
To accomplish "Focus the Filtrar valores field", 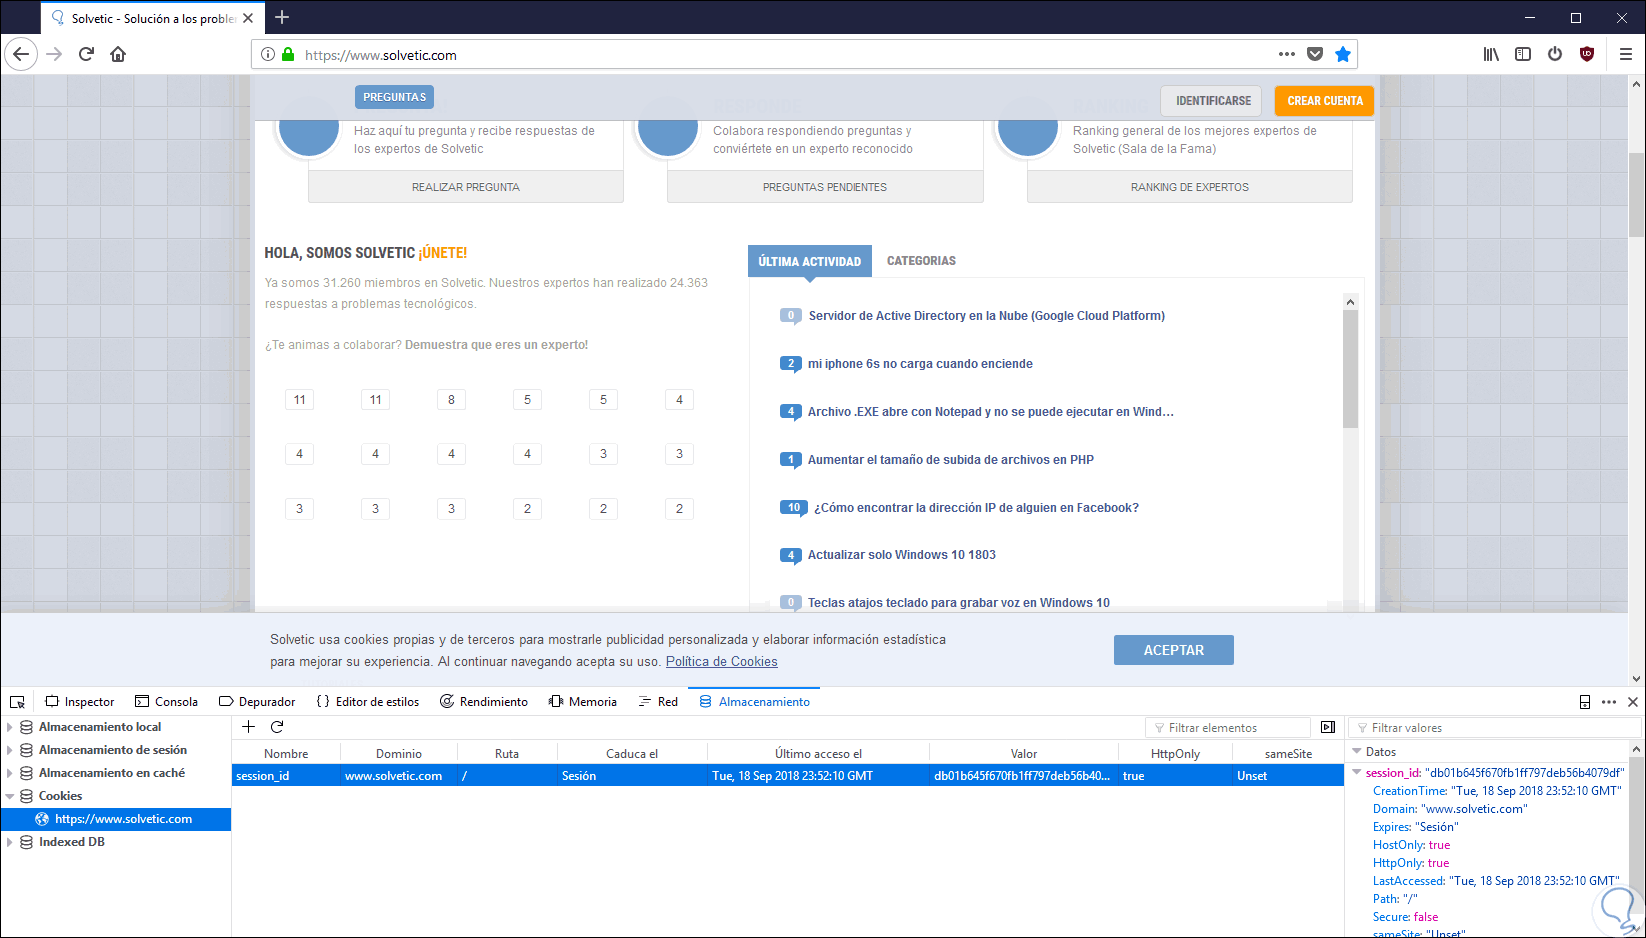I will 1493,728.
